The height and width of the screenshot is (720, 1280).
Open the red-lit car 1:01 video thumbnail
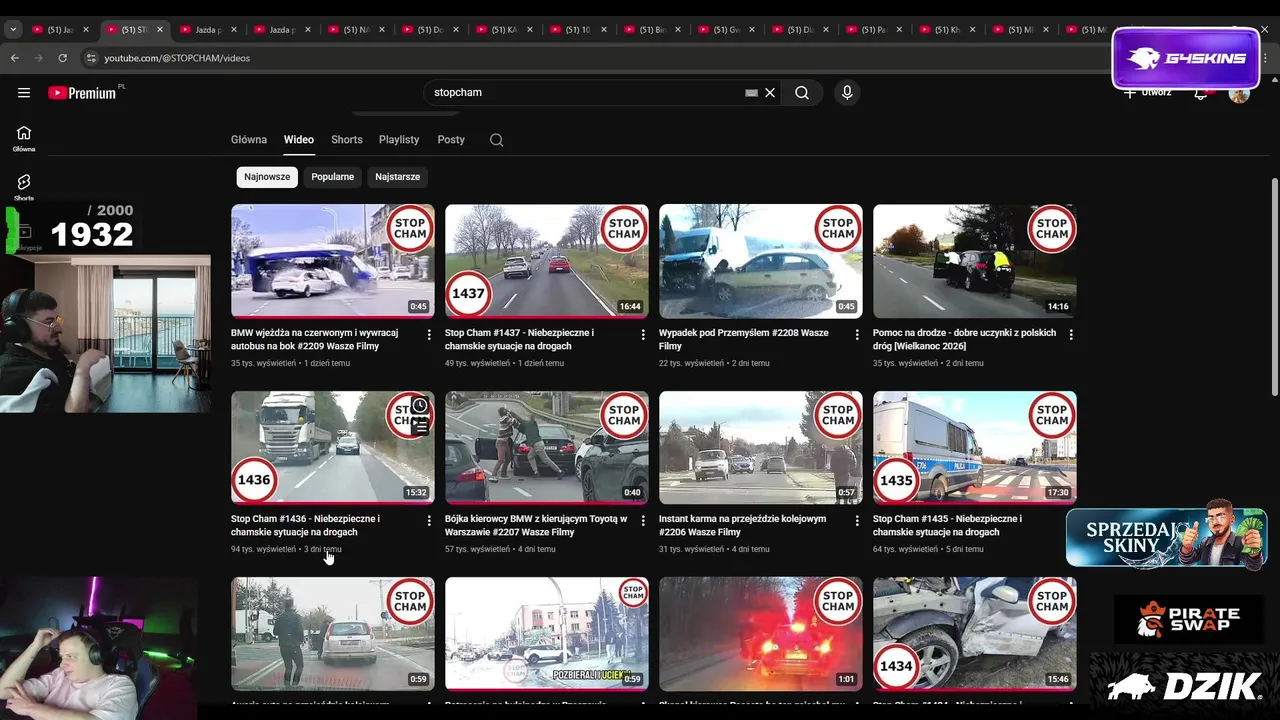[761, 633]
